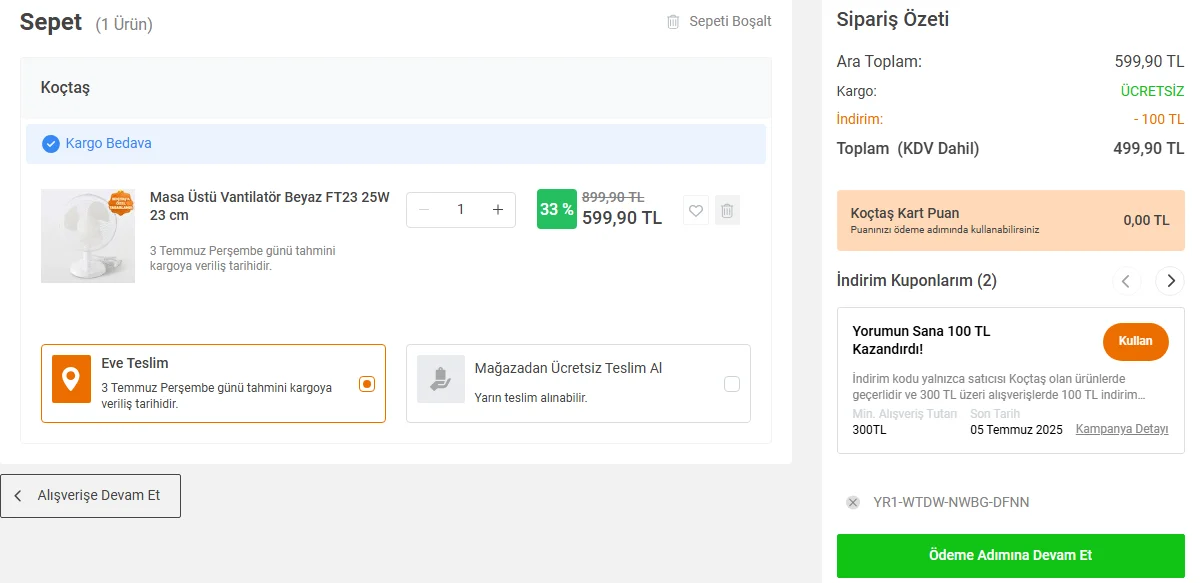Show next discount coupon

click(x=1169, y=281)
